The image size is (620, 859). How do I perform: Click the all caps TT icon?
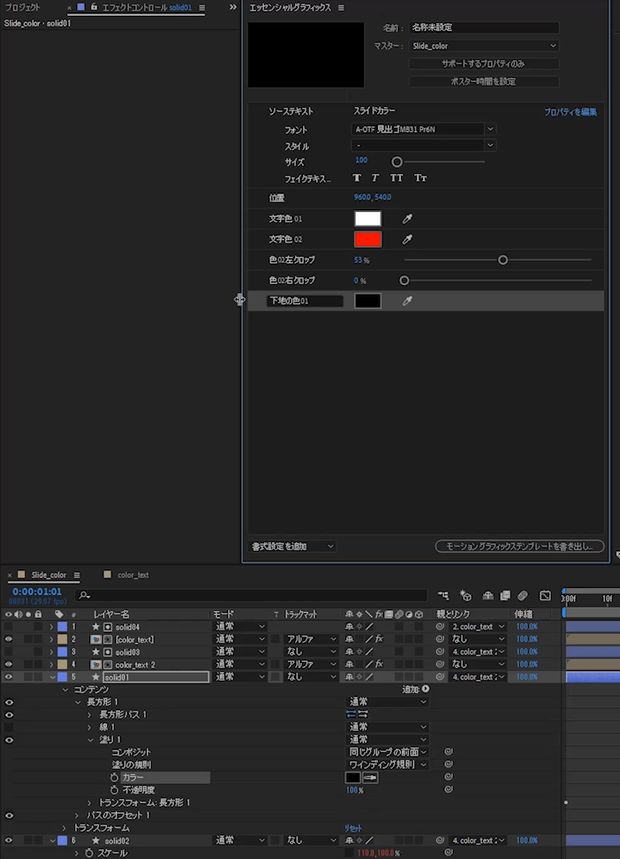click(397, 178)
